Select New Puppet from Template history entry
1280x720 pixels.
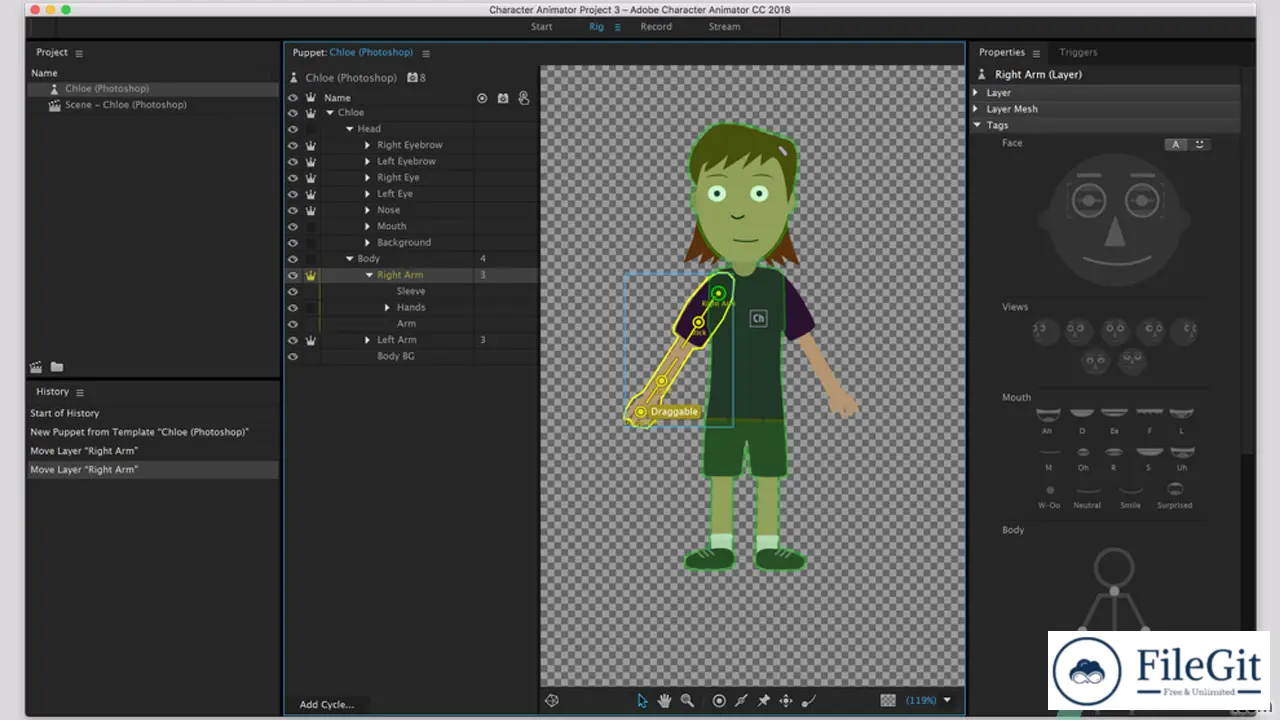point(139,432)
